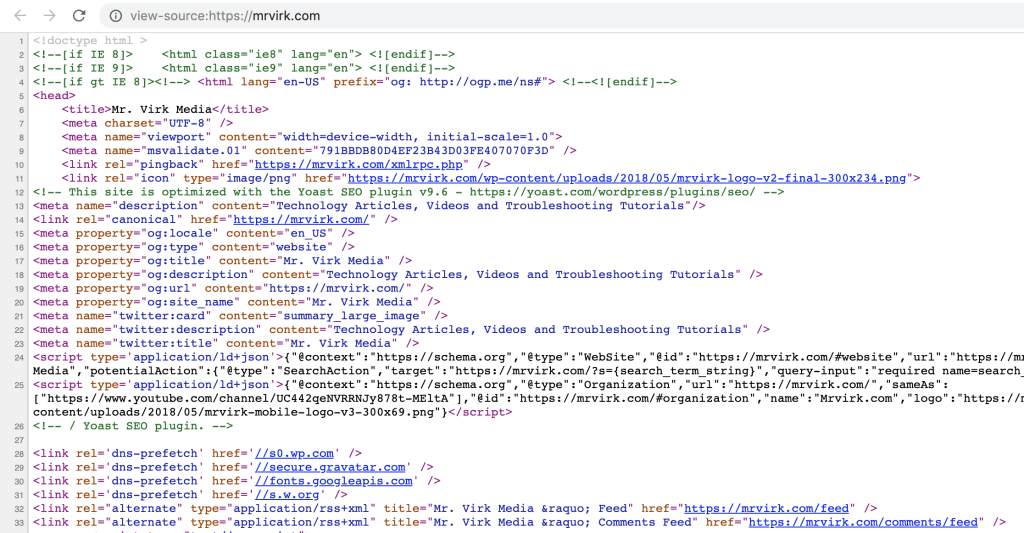The height and width of the screenshot is (533, 1024).
Task: Click the 'twitter:title' name attribute
Action: (165, 343)
